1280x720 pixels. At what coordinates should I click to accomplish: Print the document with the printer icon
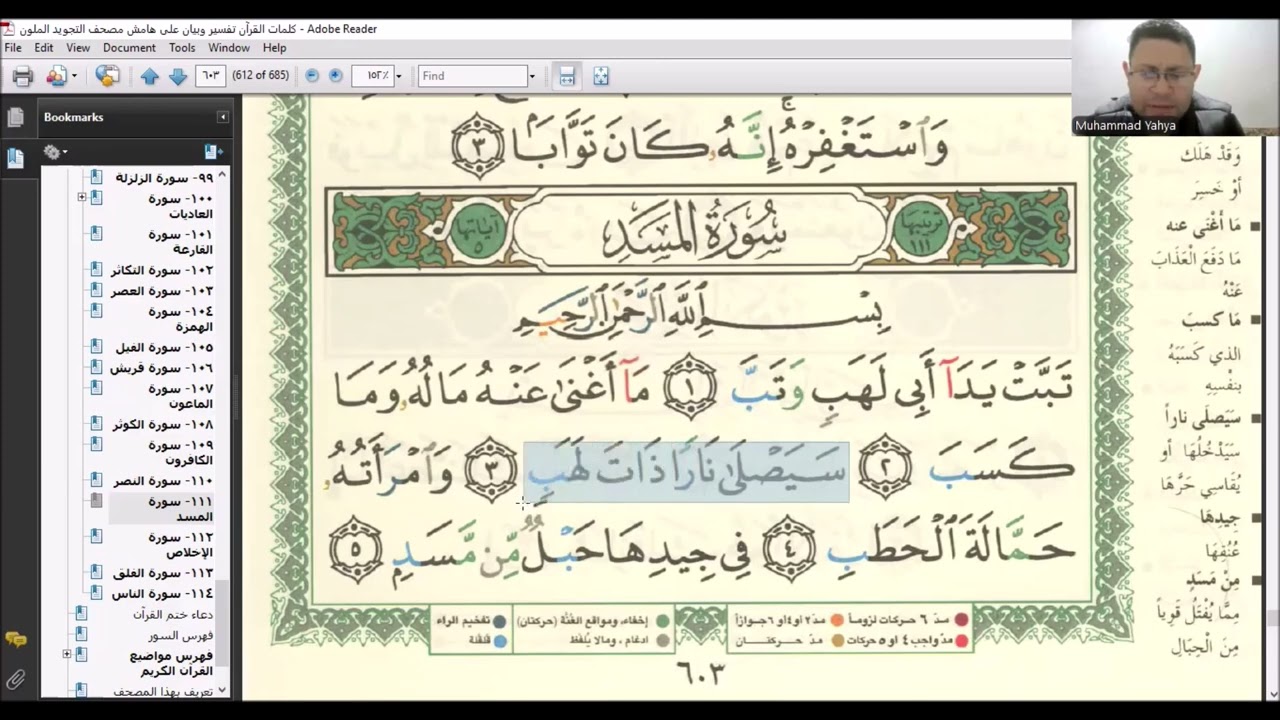[x=22, y=76]
